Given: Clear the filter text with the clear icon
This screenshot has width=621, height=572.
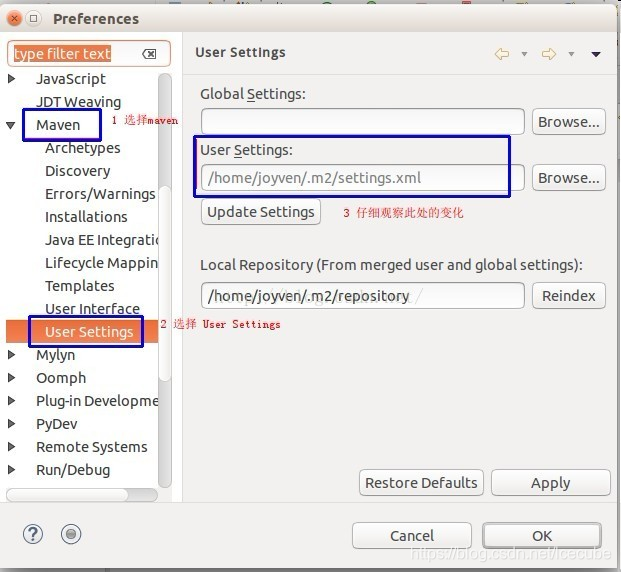Looking at the screenshot, I should point(149,54).
